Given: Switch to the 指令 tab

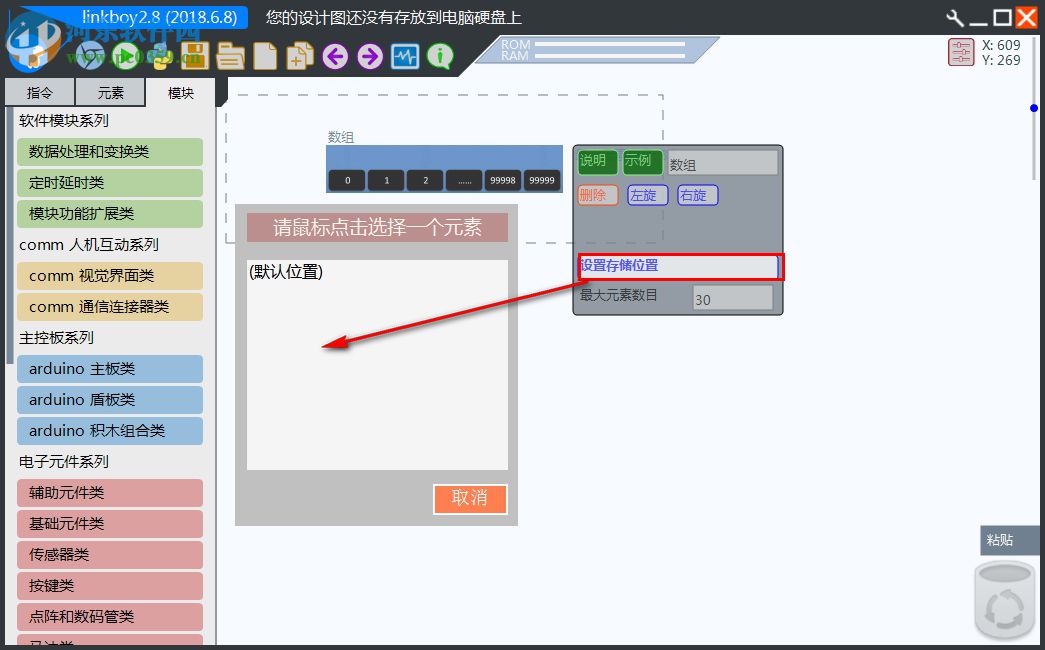Looking at the screenshot, I should (39, 92).
